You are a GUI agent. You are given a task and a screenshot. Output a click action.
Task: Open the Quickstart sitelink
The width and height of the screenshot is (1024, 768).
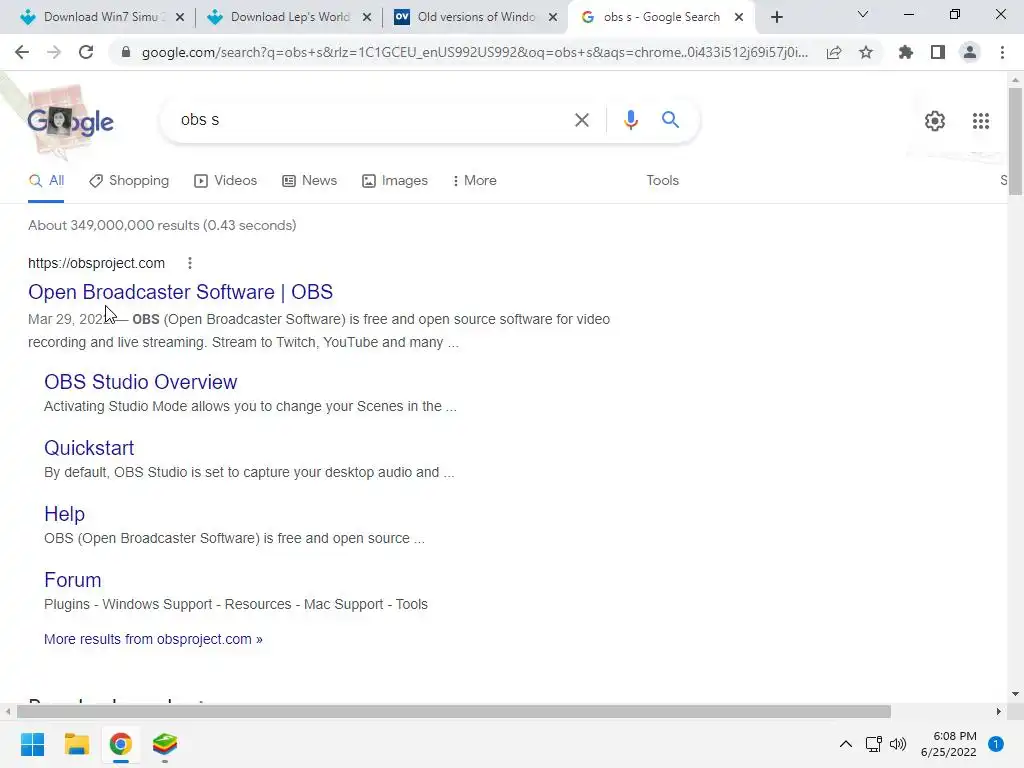pos(89,448)
